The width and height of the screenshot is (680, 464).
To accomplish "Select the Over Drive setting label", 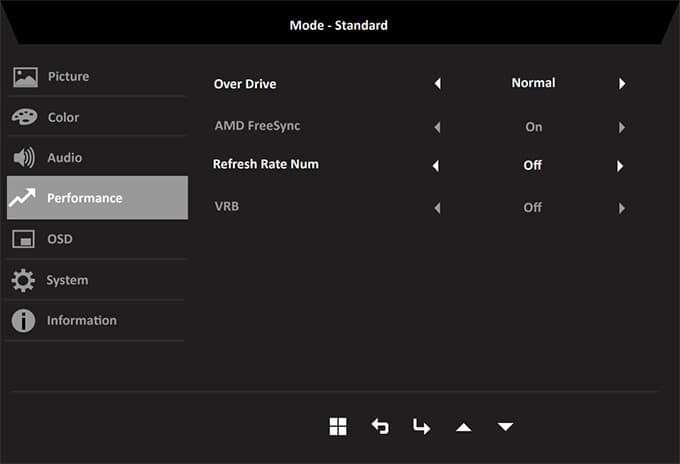I will click(x=245, y=84).
